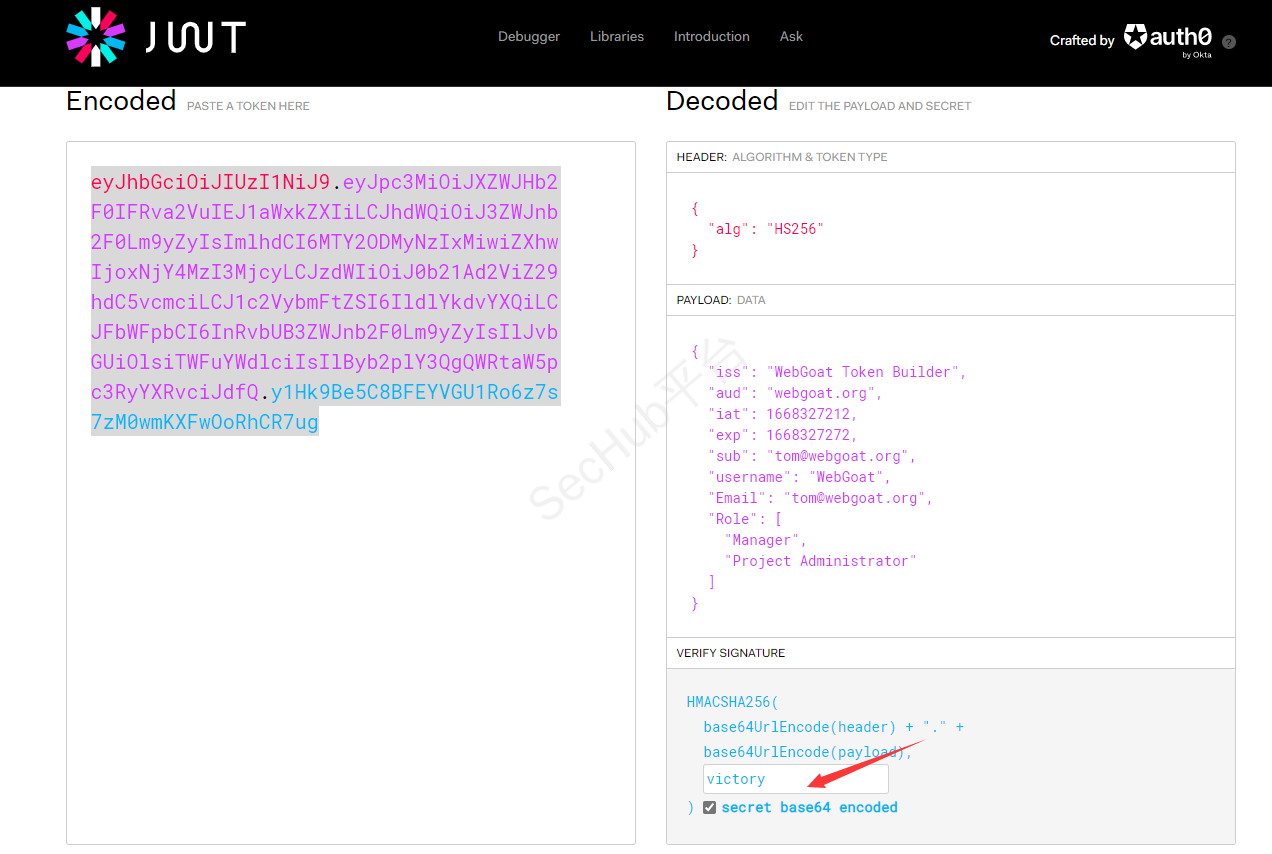The image size is (1272, 854).
Task: Click the JWT wordmark in the header
Action: coord(196,38)
